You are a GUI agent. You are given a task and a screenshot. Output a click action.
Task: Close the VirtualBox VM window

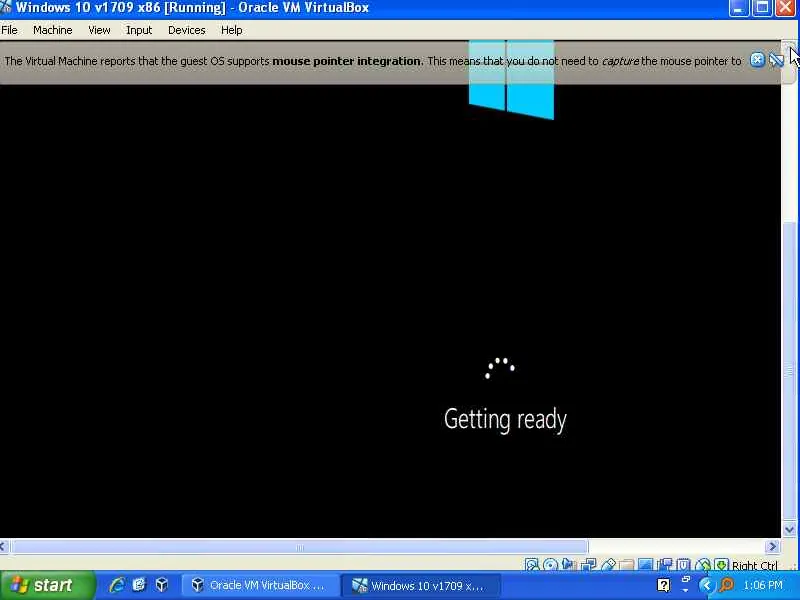point(786,8)
